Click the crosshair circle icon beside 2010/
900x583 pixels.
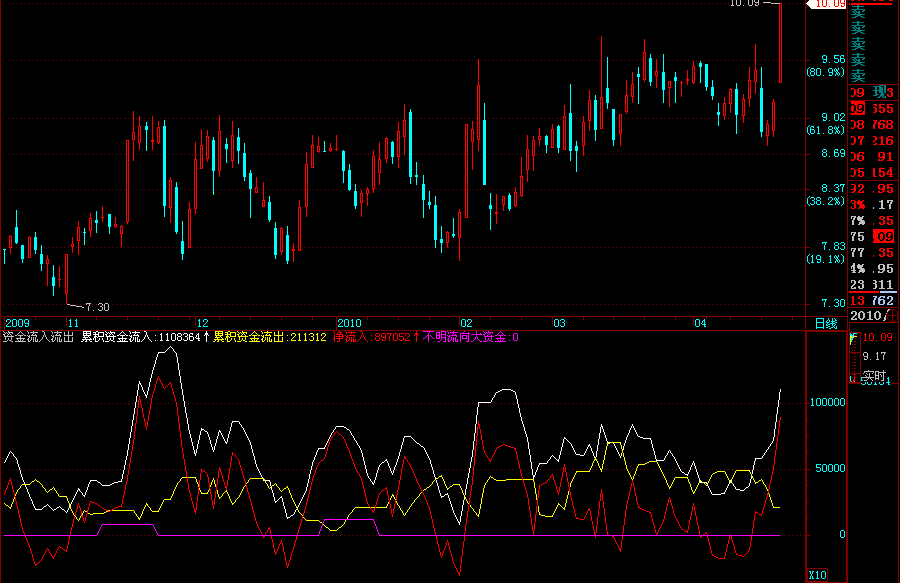coord(893,315)
